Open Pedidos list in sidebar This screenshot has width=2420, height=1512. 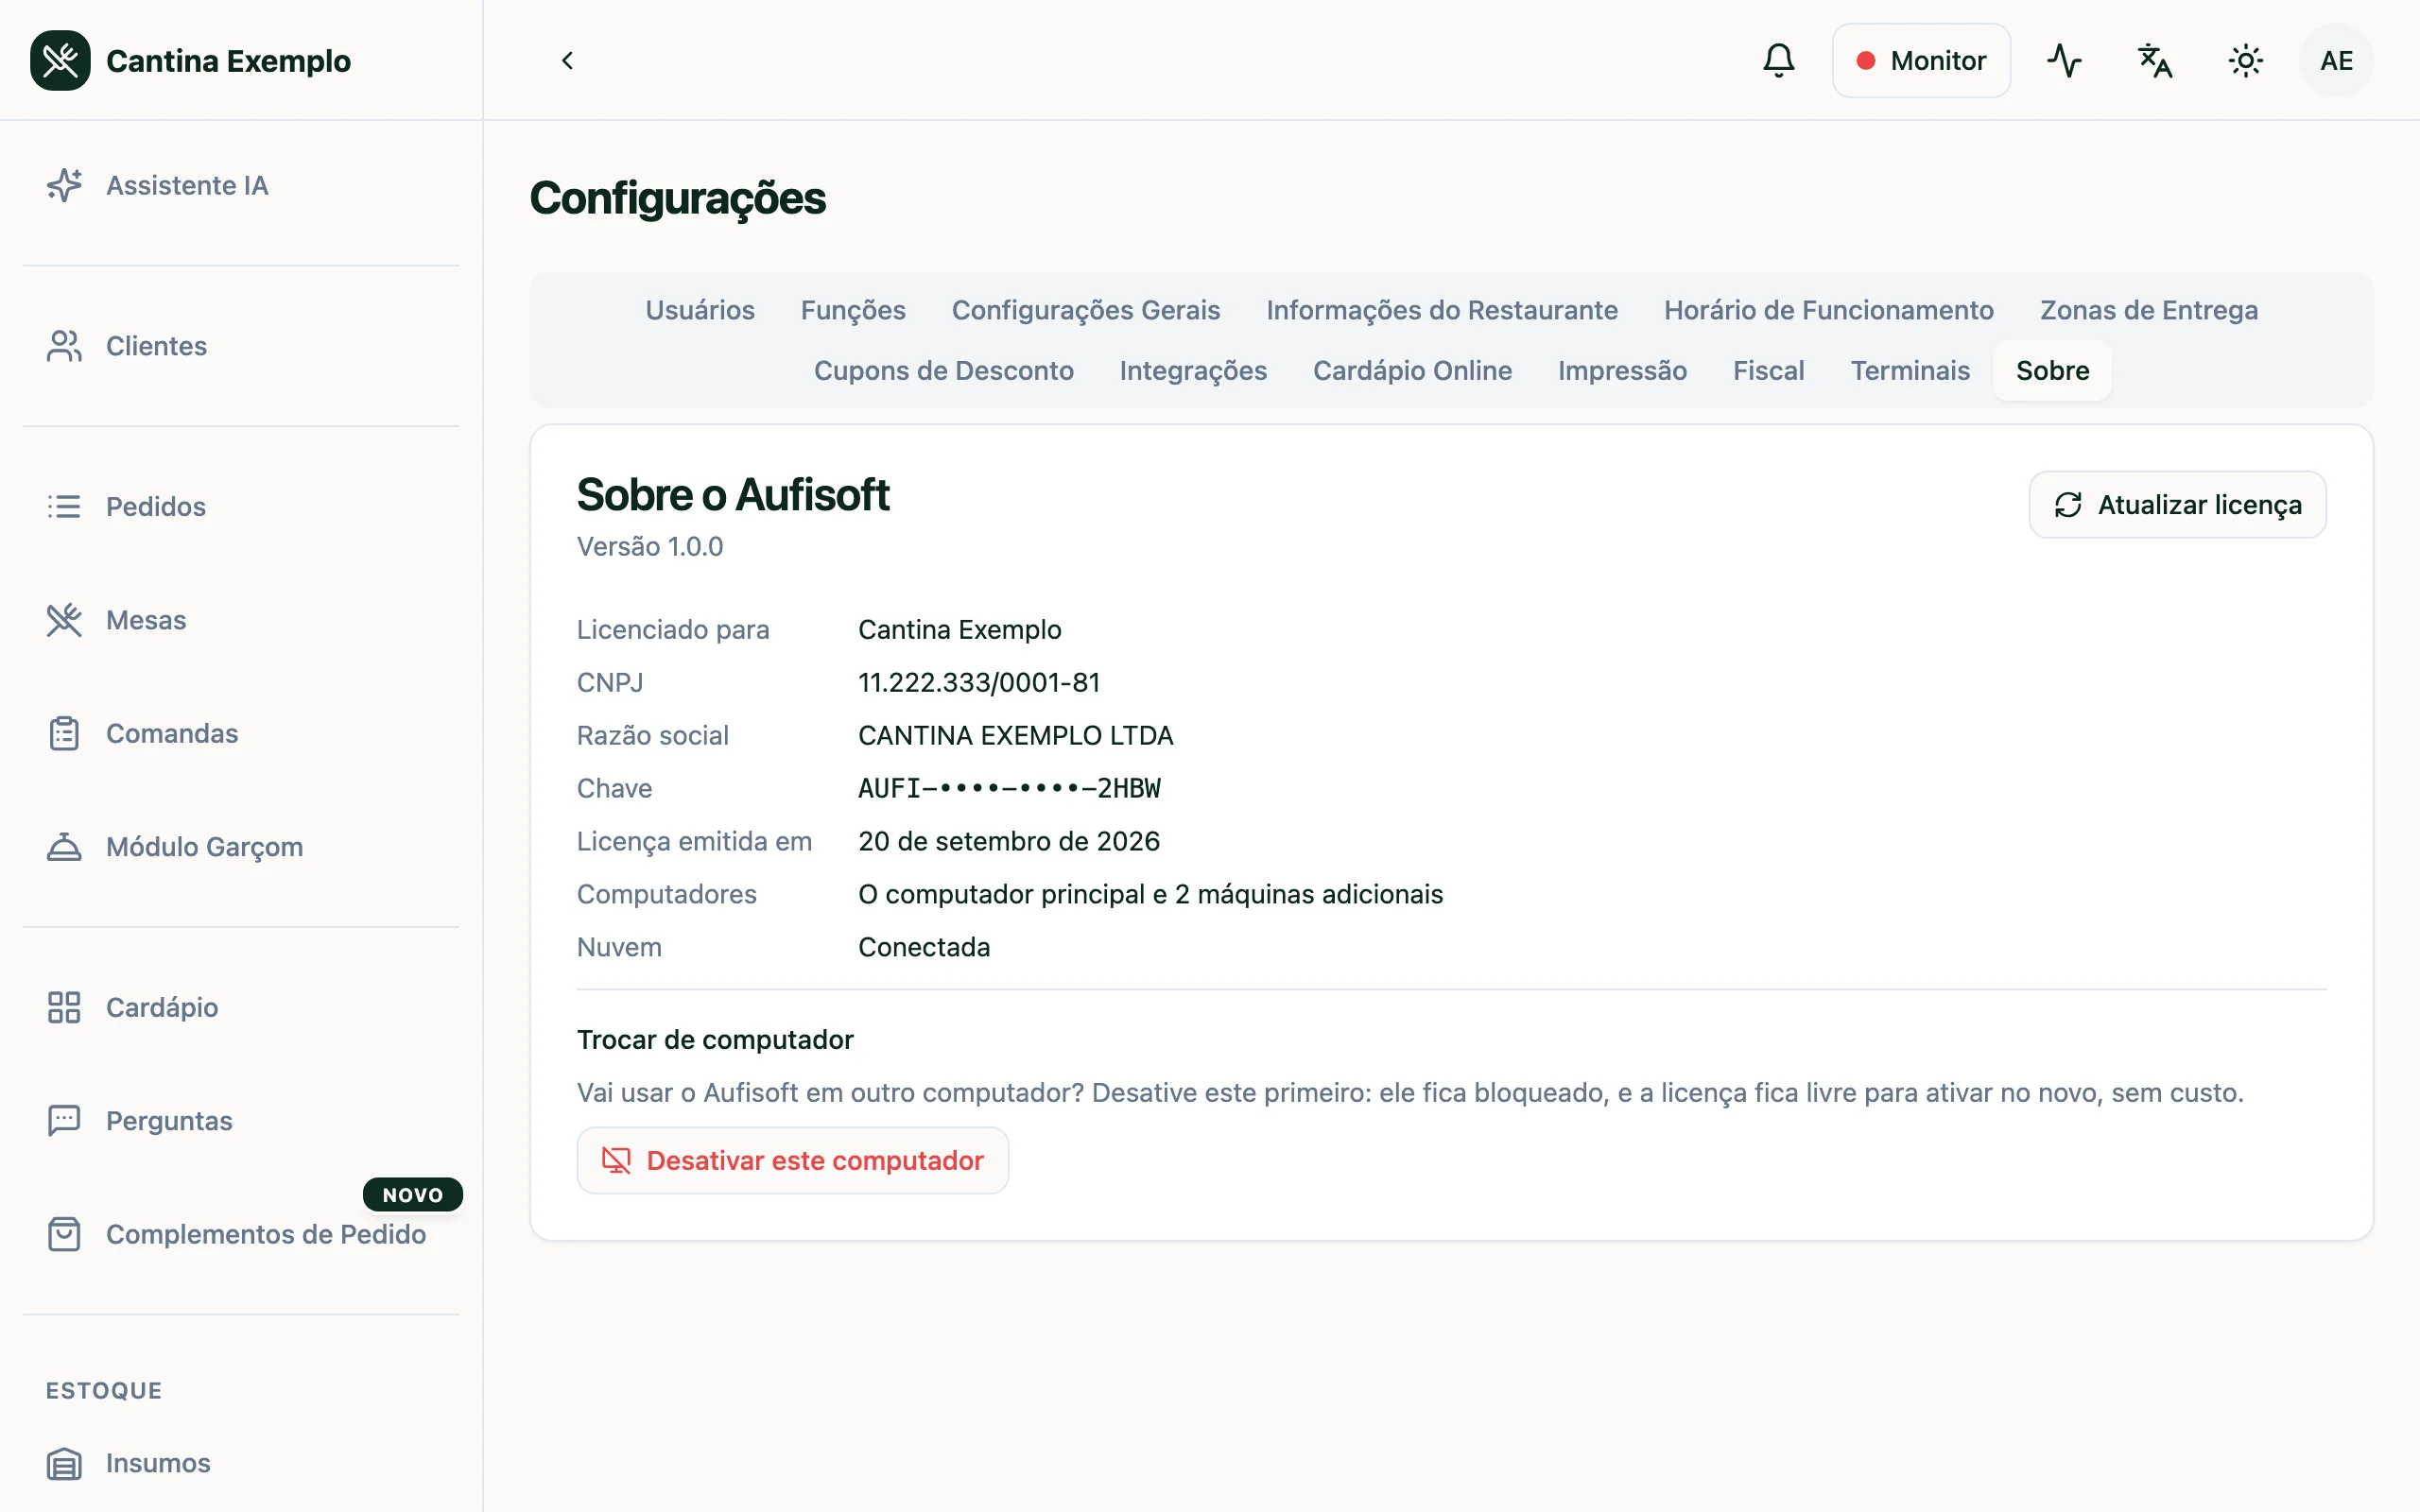click(x=241, y=506)
